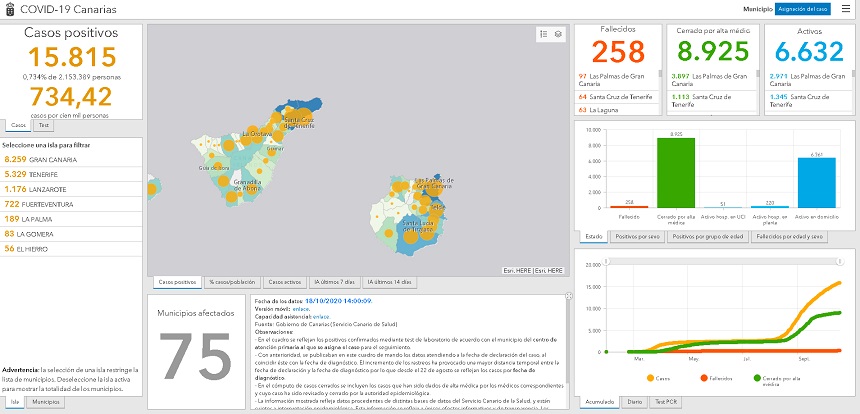This screenshot has height=414, width=860.
Task: Click the Canarias government logo
Action: pyautogui.click(x=9, y=9)
